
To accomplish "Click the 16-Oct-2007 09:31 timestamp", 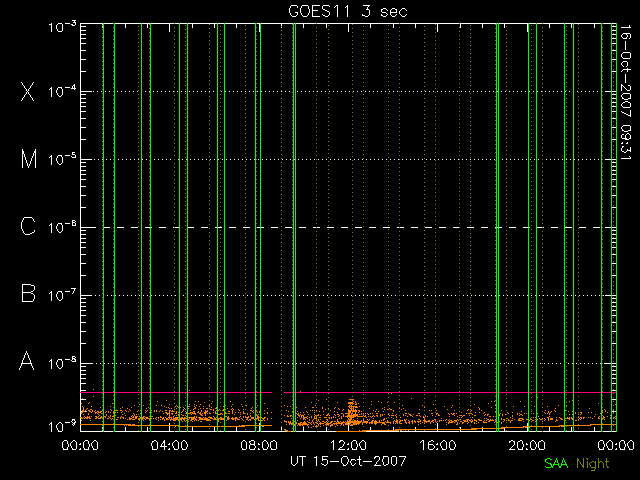I will 625,92.
